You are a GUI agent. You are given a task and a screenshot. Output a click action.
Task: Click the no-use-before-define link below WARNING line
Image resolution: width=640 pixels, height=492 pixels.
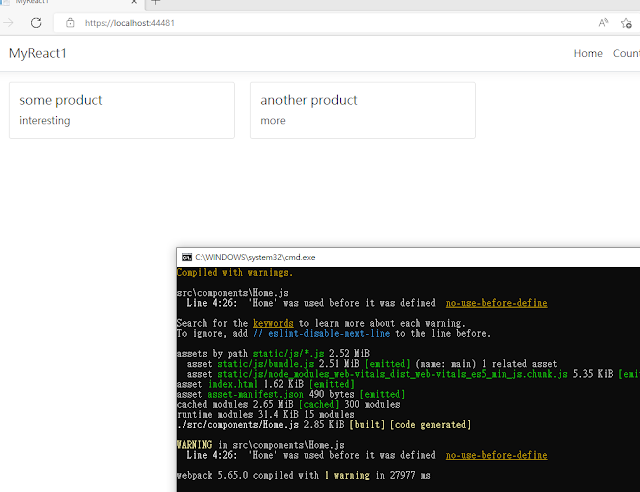[x=496, y=455]
